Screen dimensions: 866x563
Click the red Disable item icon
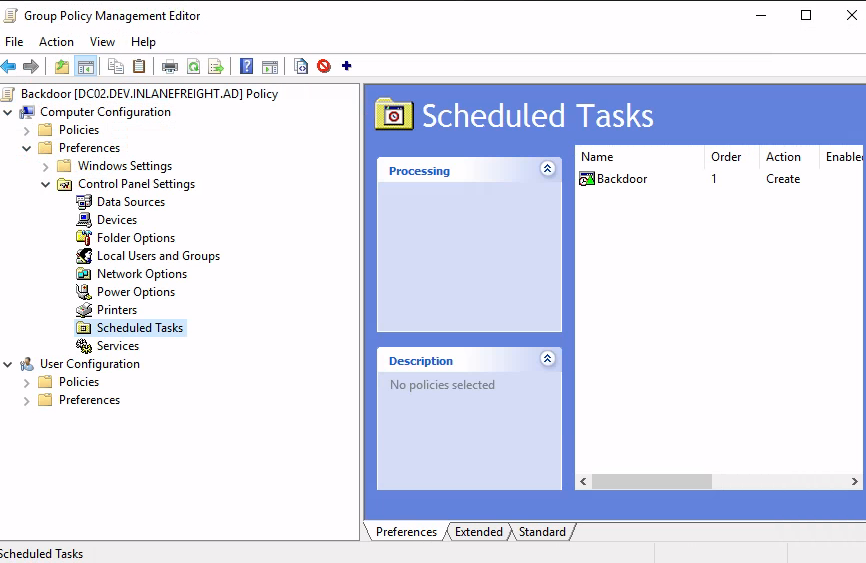pos(324,67)
